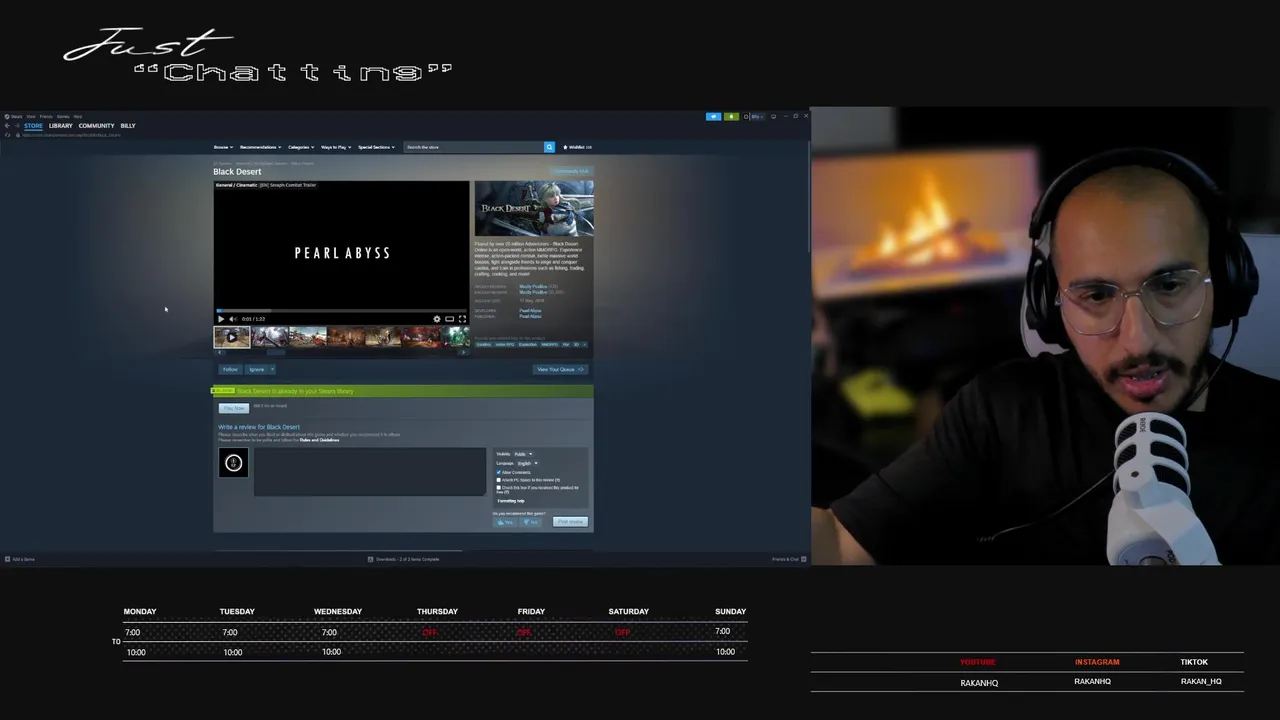Mute the trailer volume speaker icon
This screenshot has height=720, width=1280.
click(x=233, y=319)
